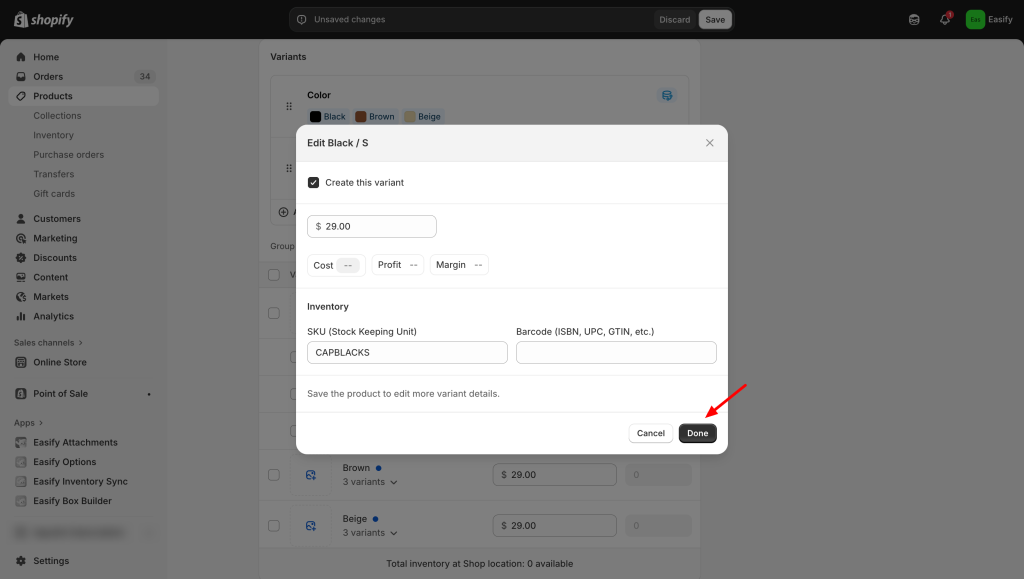Viewport: 1024px width, 579px height.
Task: Click the Done button
Action: [697, 433]
